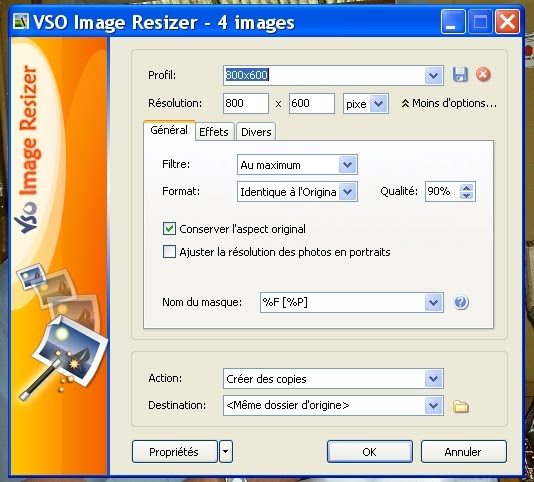This screenshot has height=482, width=534.
Task: Save the current profile with floppy icon
Action: (x=460, y=74)
